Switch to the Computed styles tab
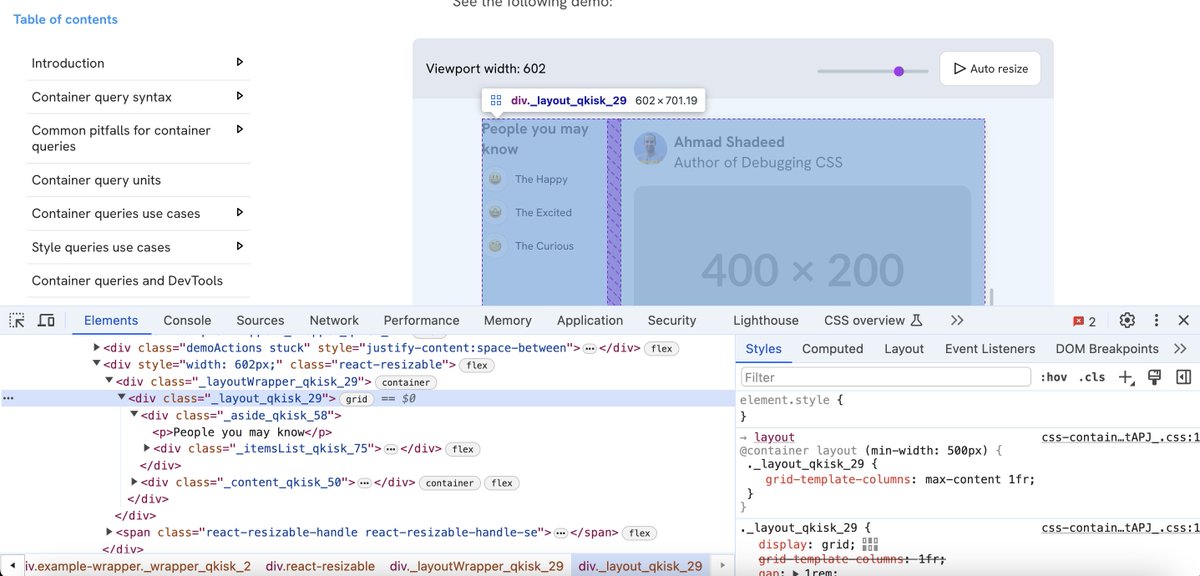The image size is (1200, 576). (x=832, y=349)
